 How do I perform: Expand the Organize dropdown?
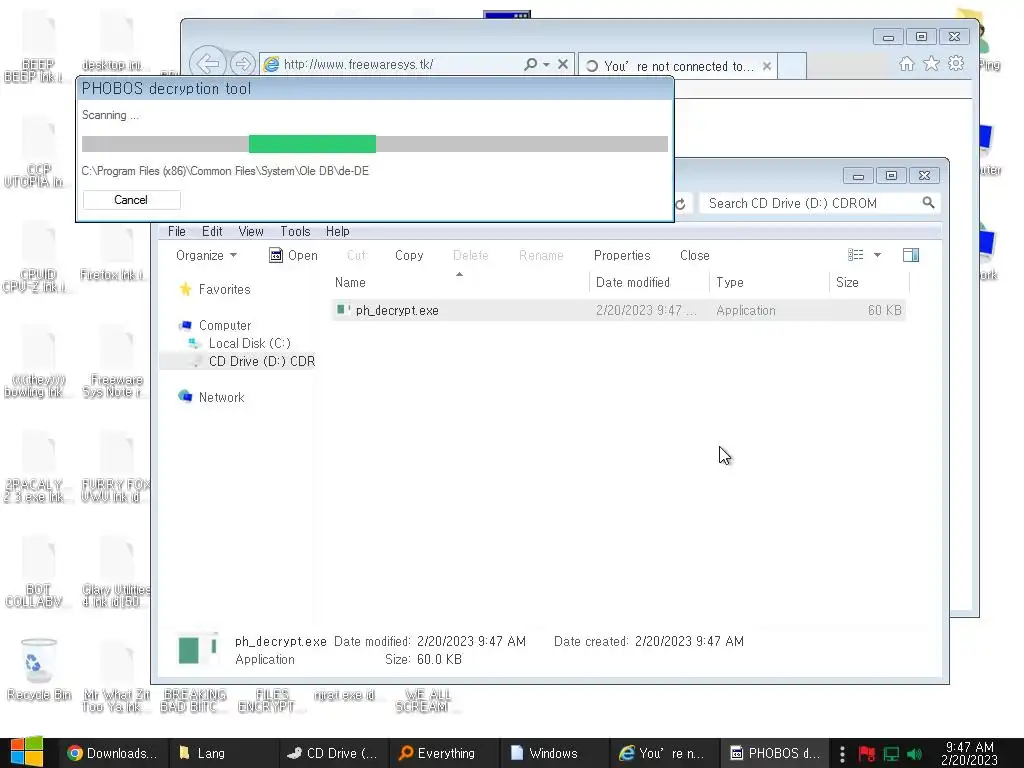206,255
